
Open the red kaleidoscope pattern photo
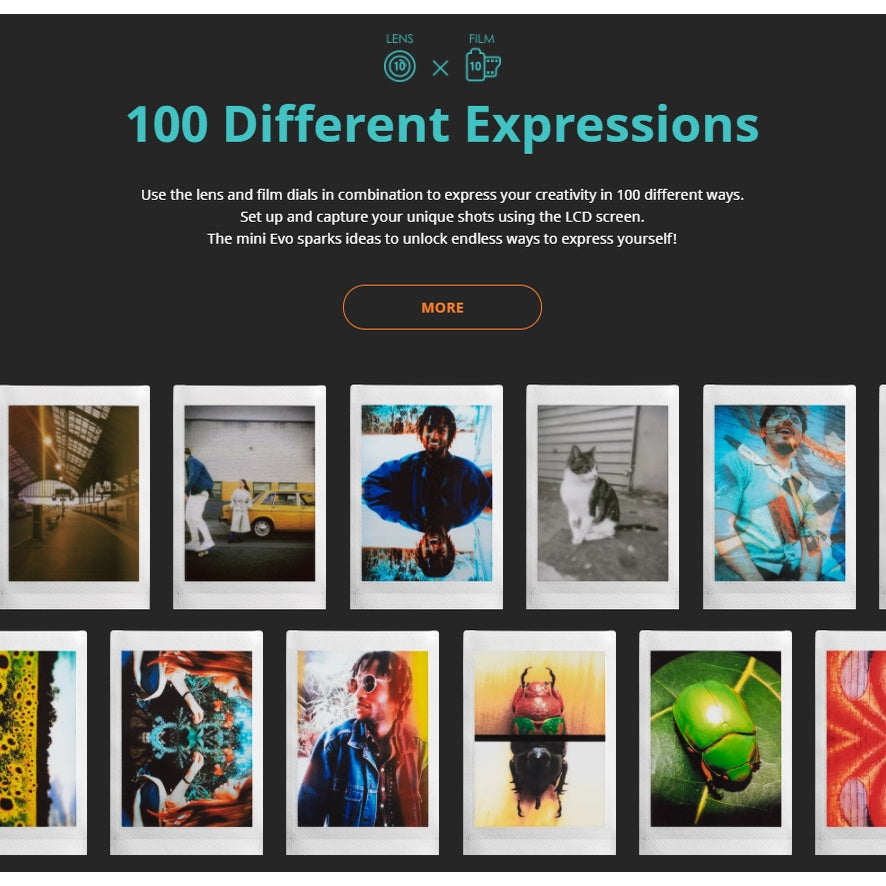pyautogui.click(x=851, y=742)
